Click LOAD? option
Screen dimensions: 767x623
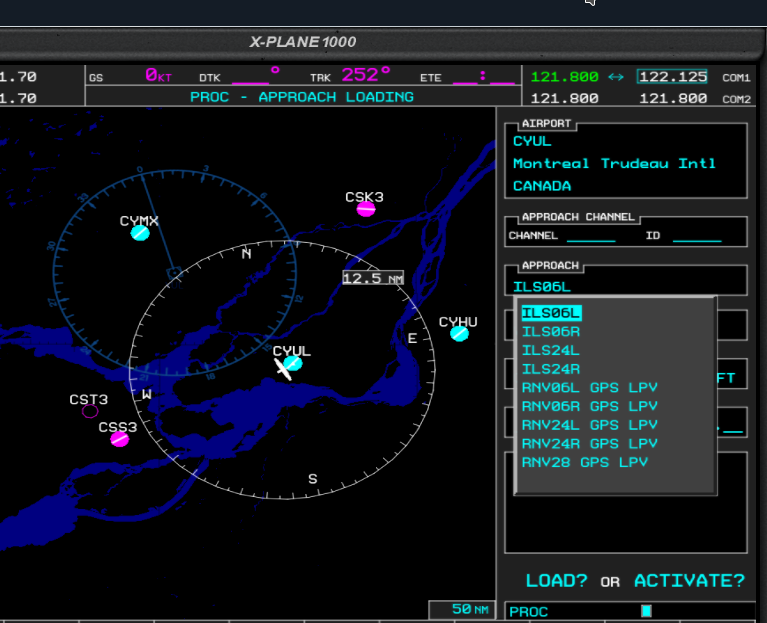tap(556, 580)
